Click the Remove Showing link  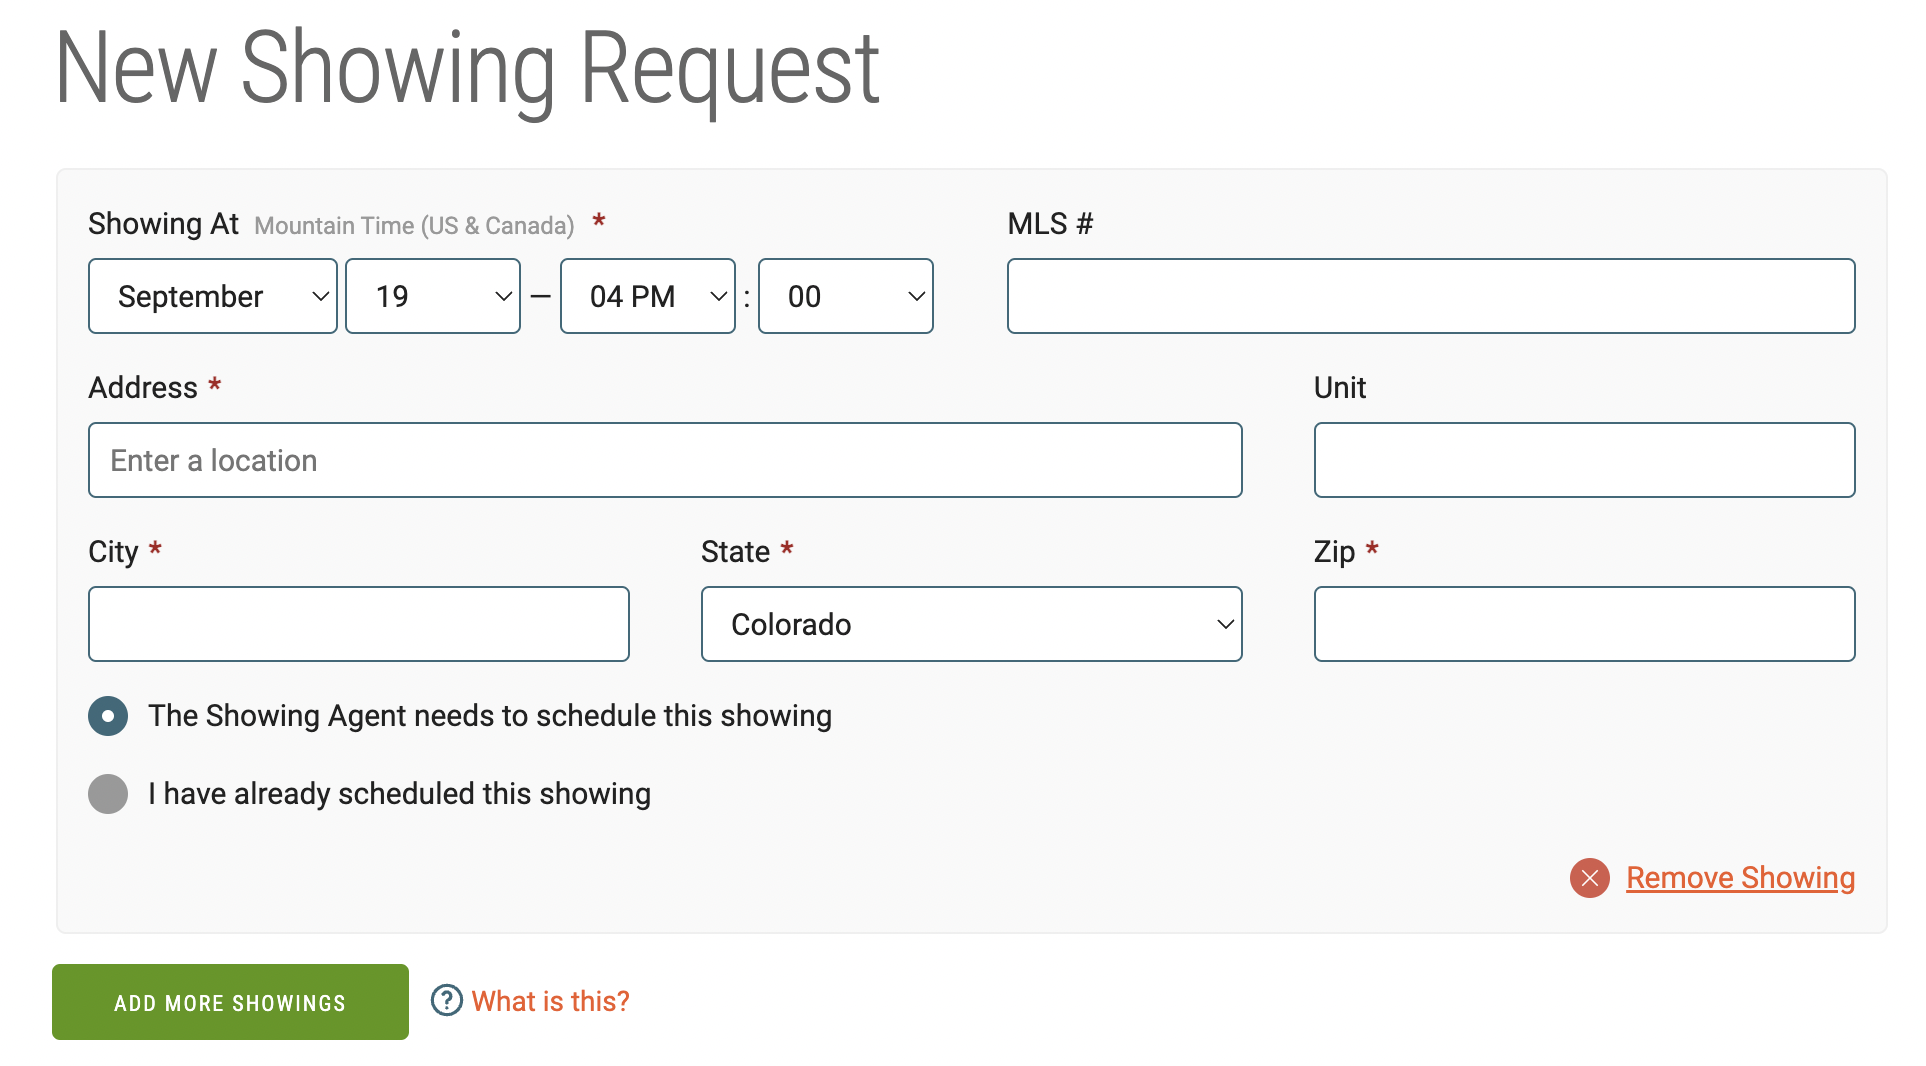1740,878
